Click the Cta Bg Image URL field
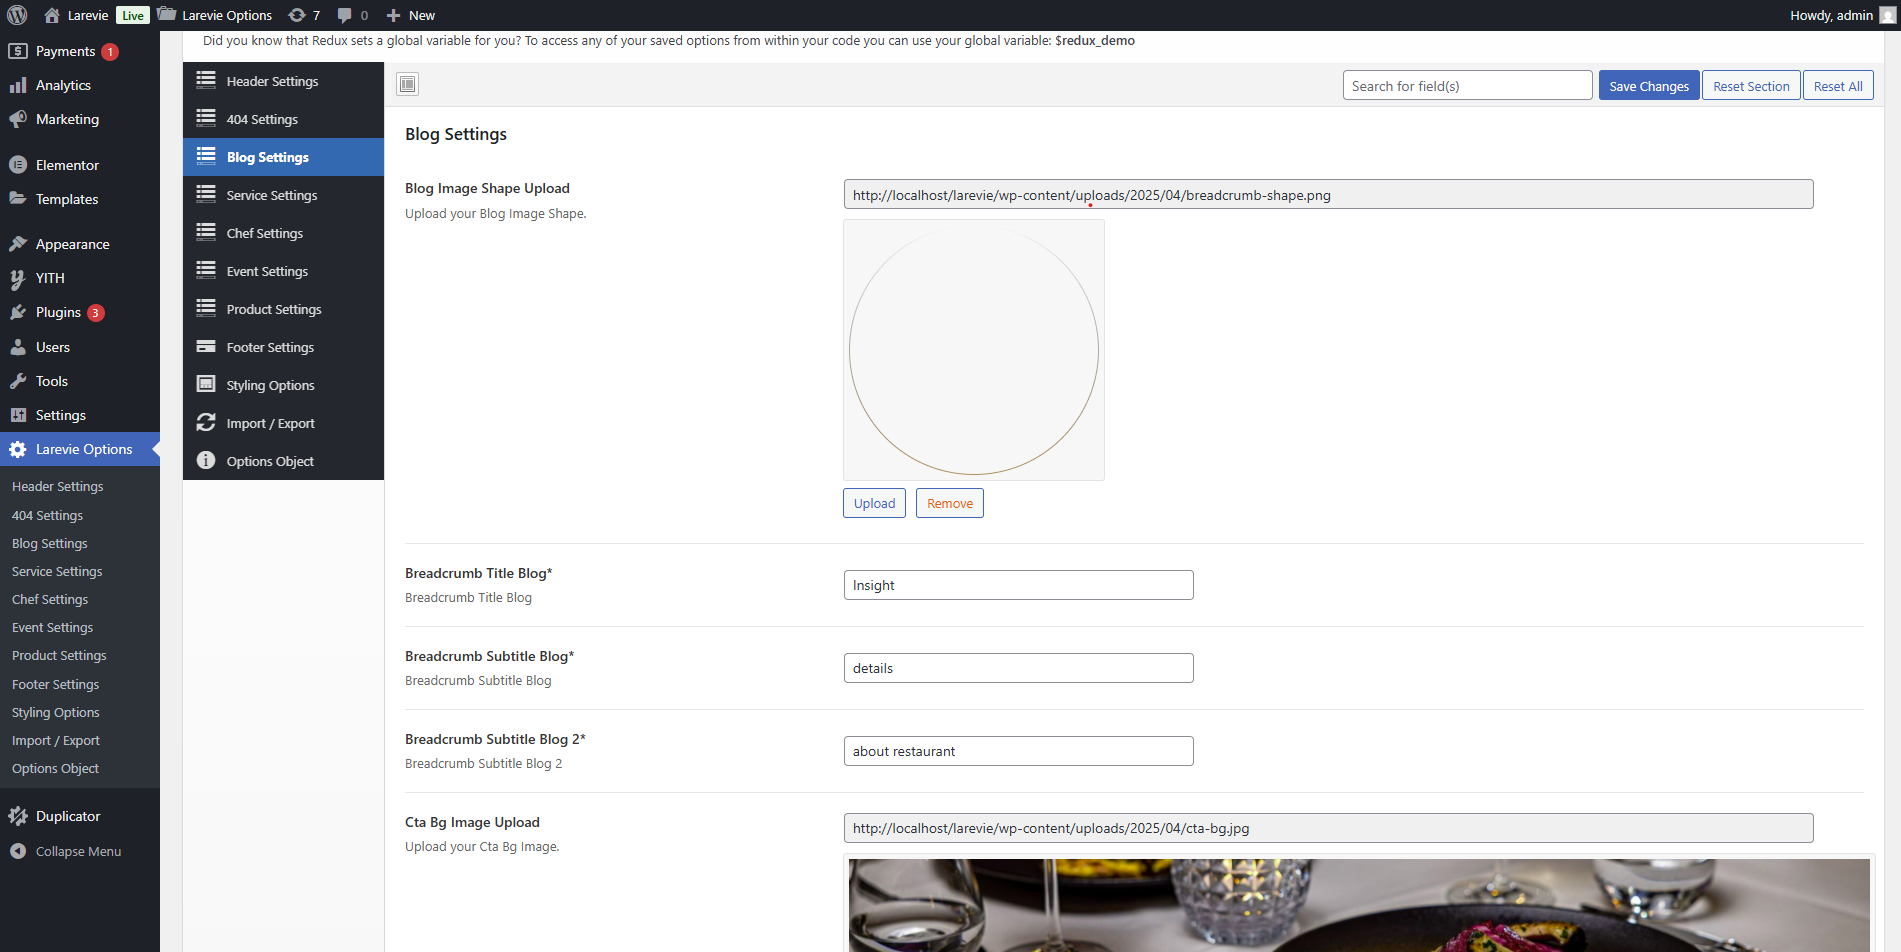 pyautogui.click(x=1328, y=828)
